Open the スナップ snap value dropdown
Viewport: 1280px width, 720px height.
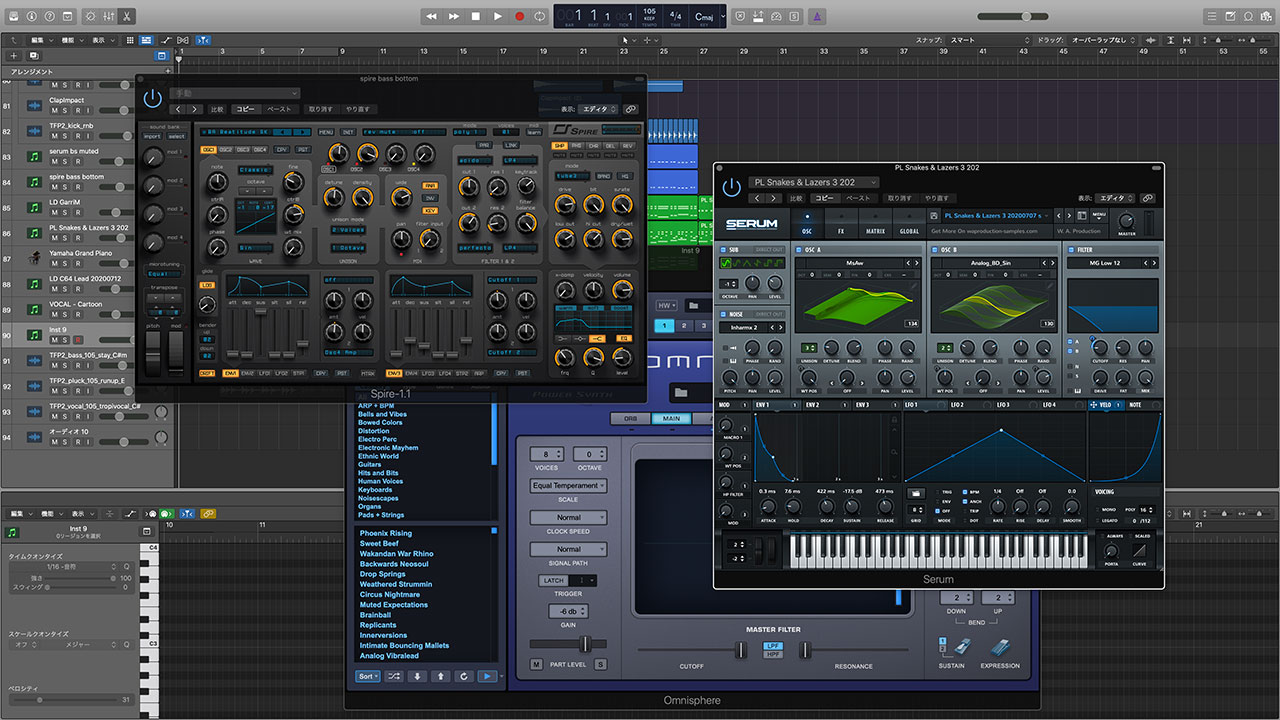(990, 40)
